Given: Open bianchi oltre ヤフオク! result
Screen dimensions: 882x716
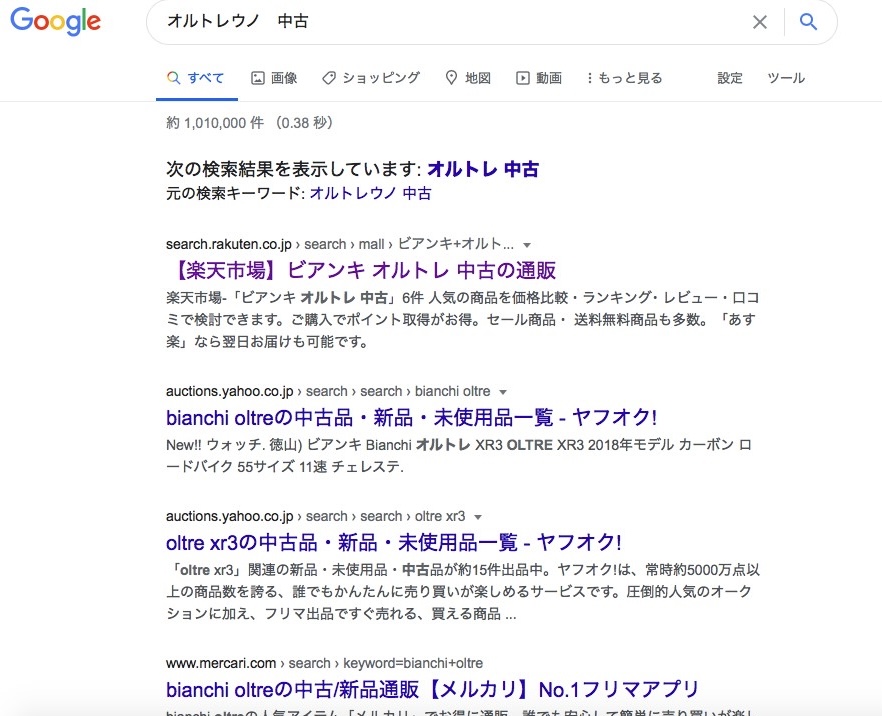Looking at the screenshot, I should [411, 417].
